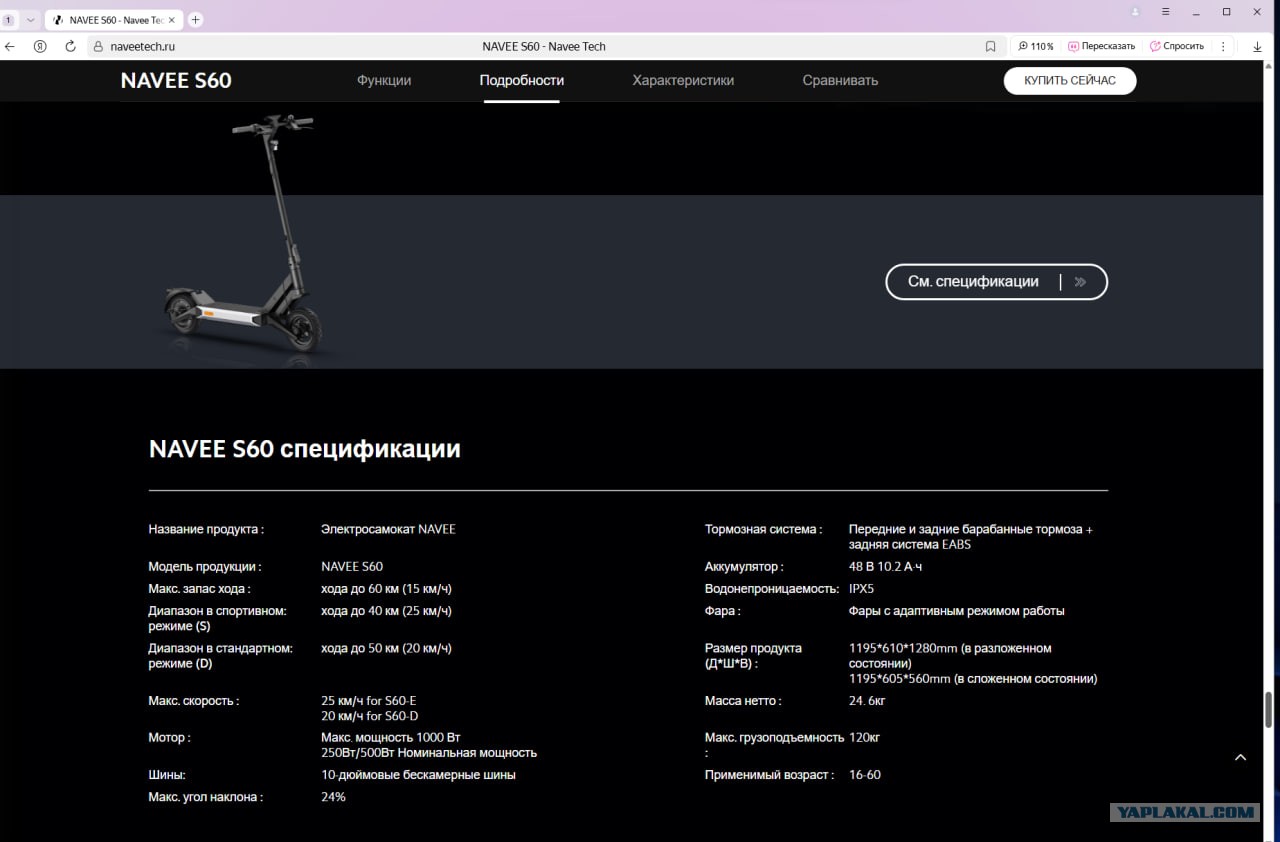Click the text 'Макс. мощность 1000 Вт'

[391, 738]
